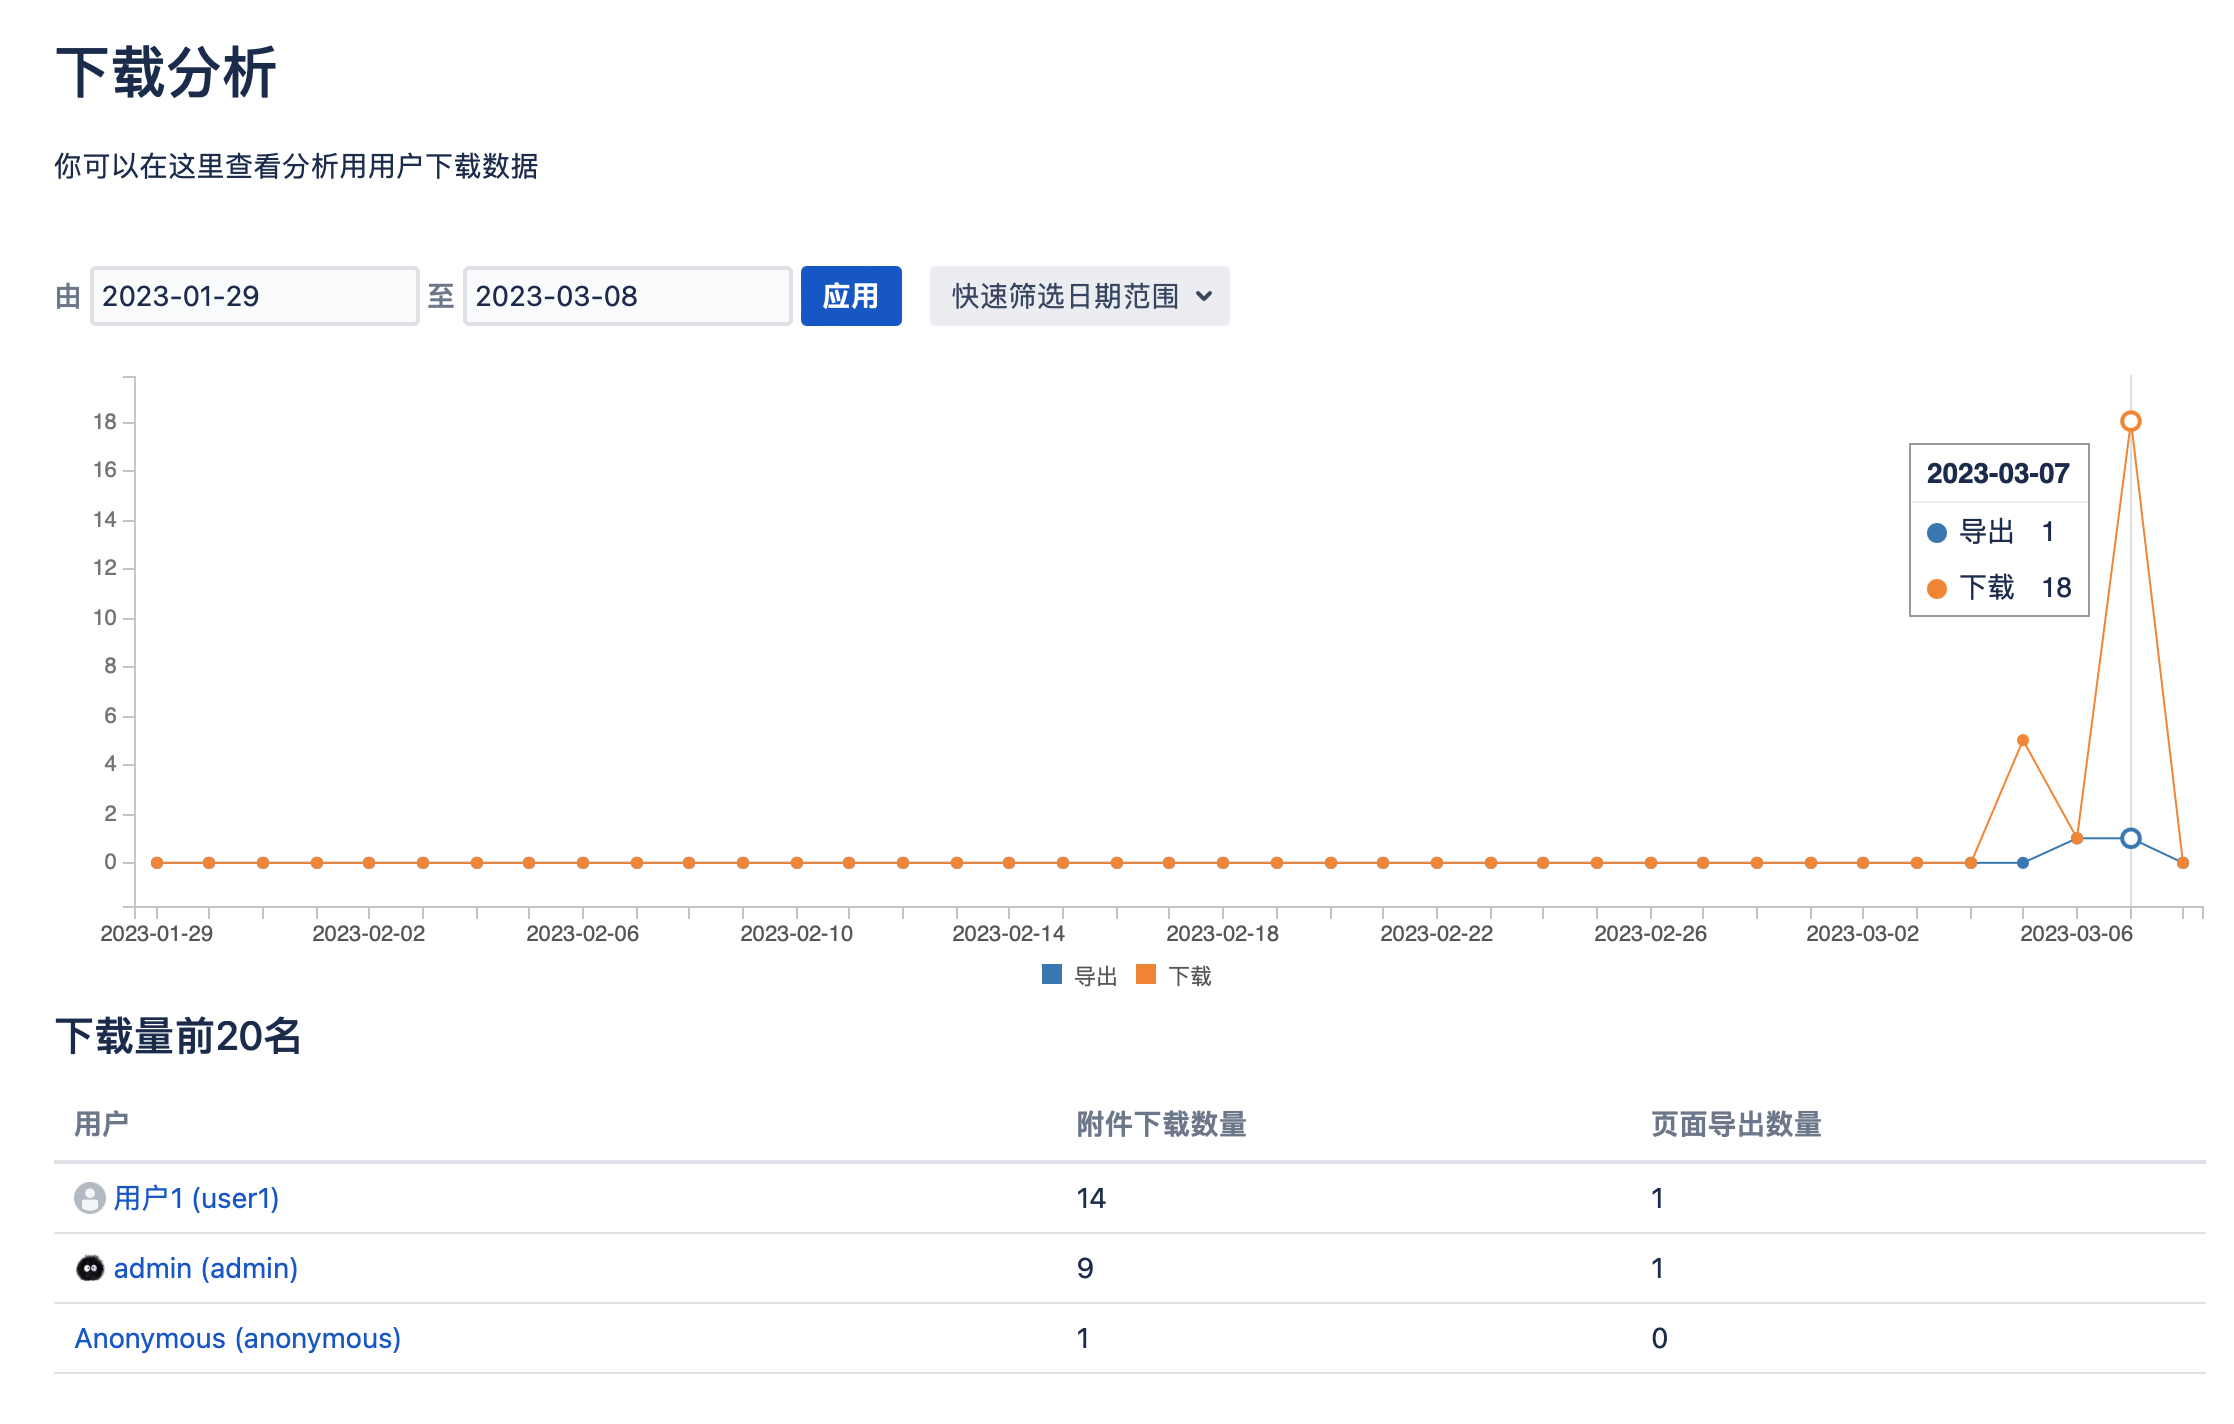Click the 页面导出数量 column header
Image resolution: width=2234 pixels, height=1424 pixels.
click(1735, 1124)
